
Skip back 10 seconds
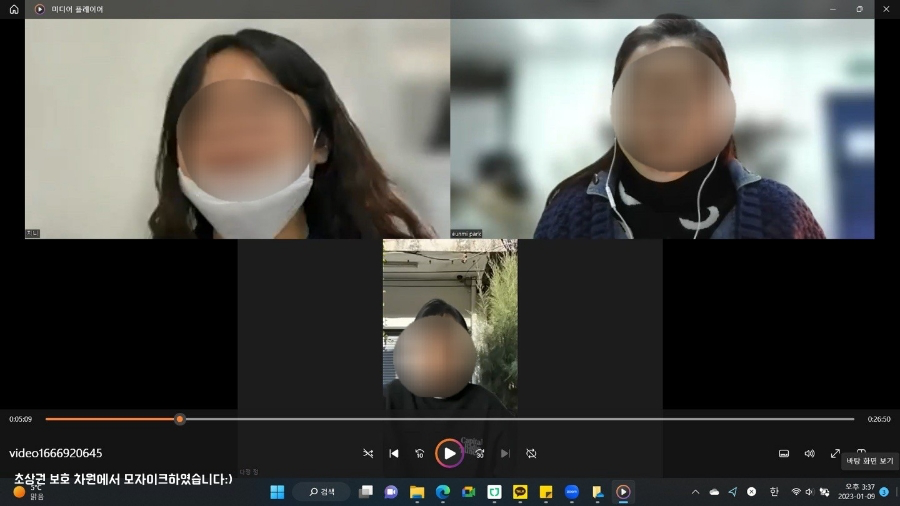(420, 453)
